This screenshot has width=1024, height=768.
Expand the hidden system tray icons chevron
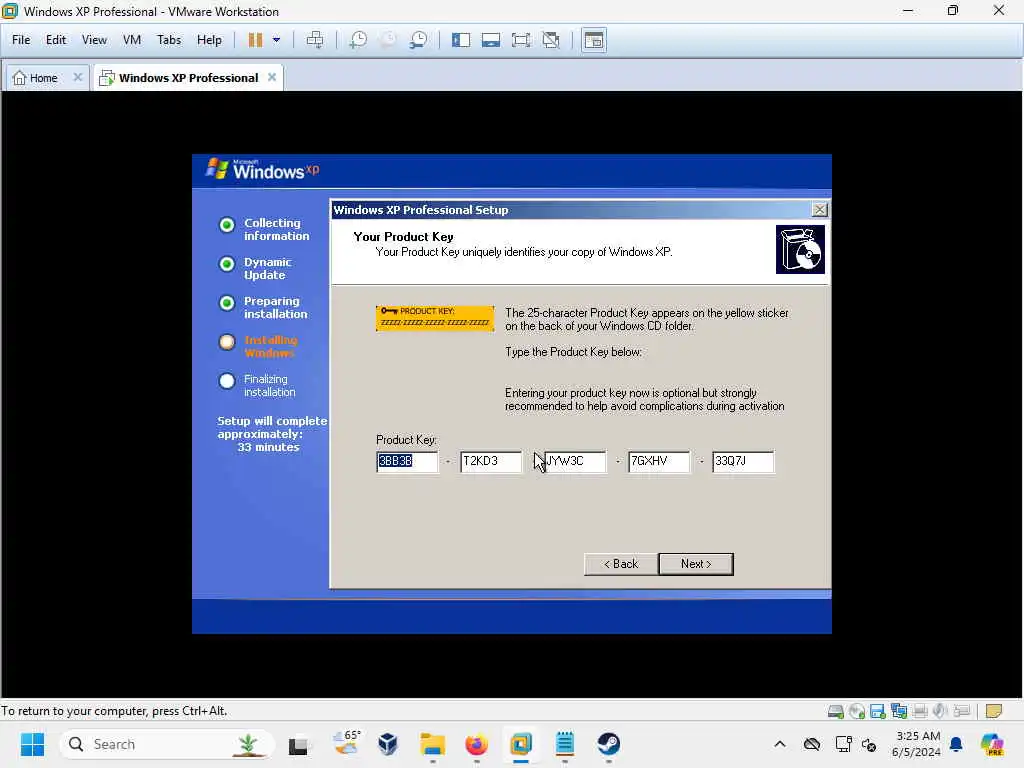pyautogui.click(x=780, y=744)
